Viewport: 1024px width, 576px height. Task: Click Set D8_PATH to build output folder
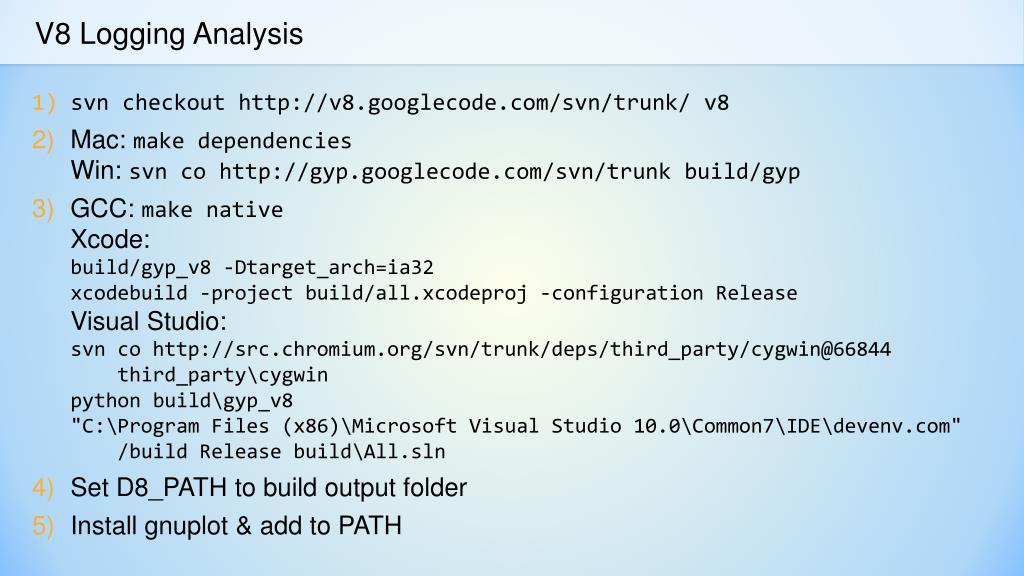(268, 488)
